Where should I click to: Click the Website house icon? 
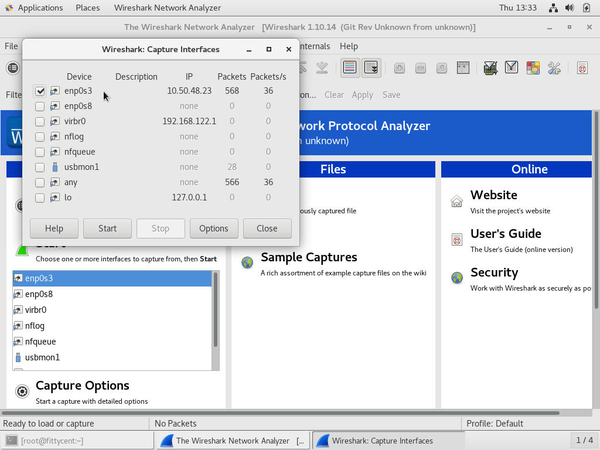[x=457, y=201]
